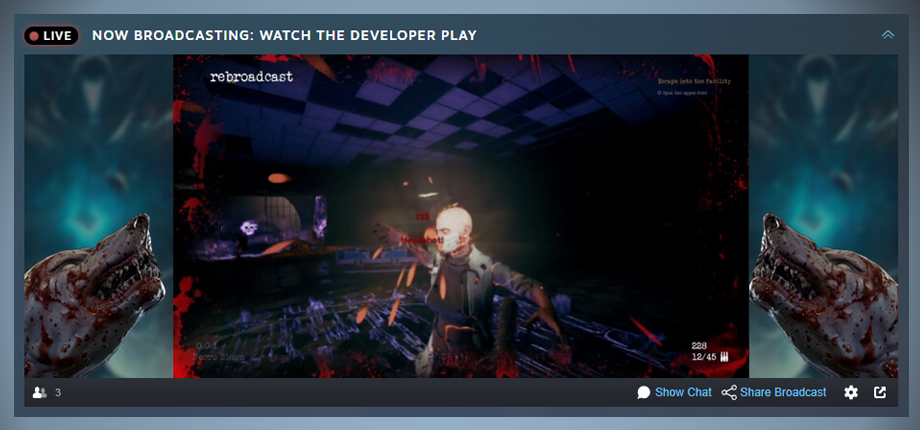Screen dimensions: 920x430
Task: Click the LIVE indicator badge
Action: pyautogui.click(x=52, y=36)
